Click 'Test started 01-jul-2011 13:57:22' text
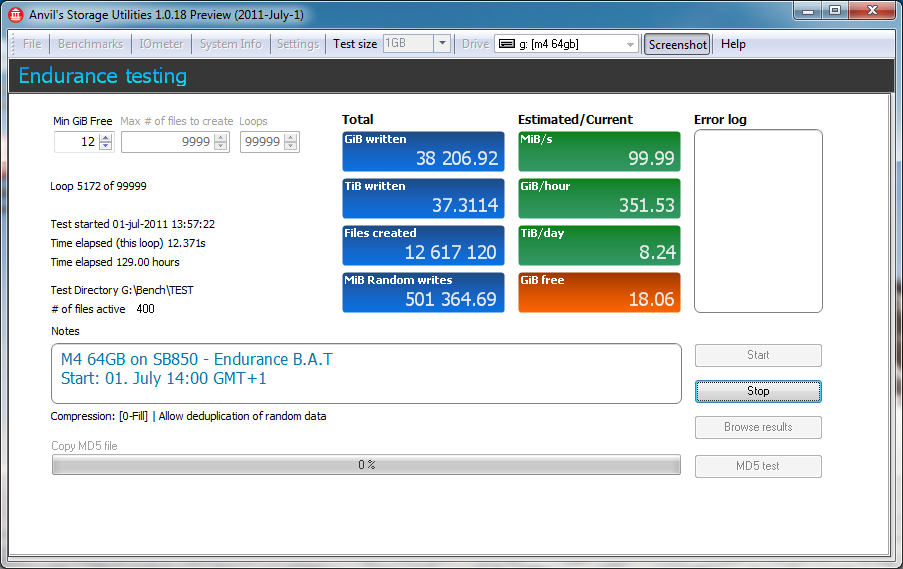The image size is (903, 569). click(132, 224)
